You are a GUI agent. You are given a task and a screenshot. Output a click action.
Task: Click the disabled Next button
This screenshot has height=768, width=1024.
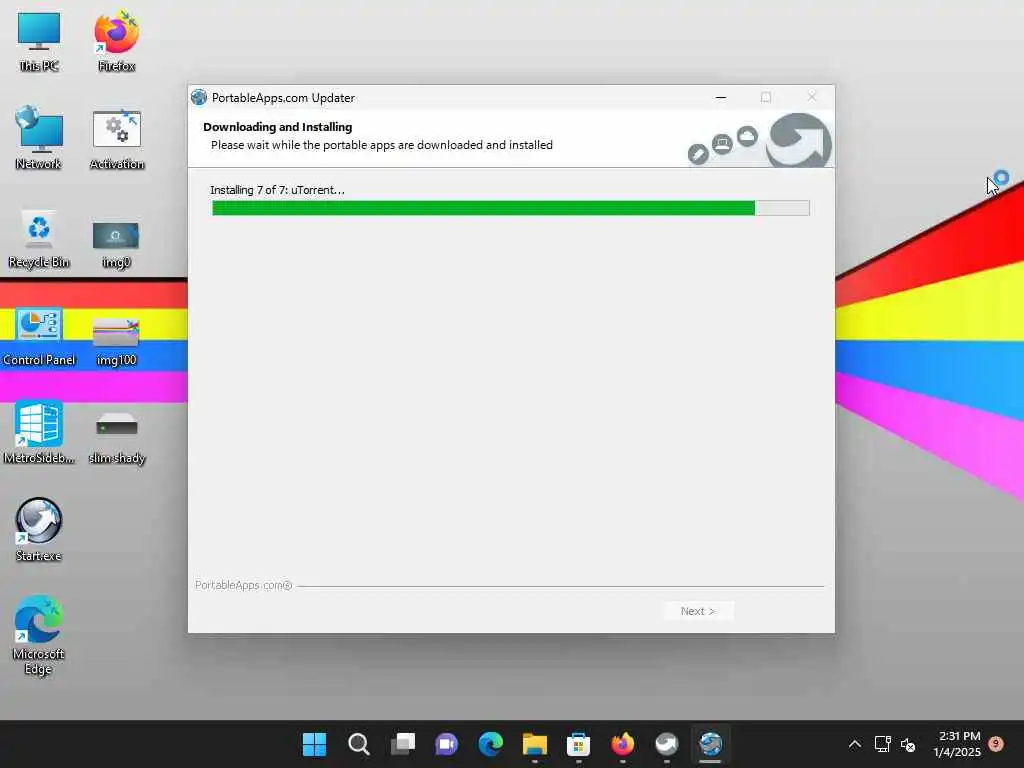698,611
